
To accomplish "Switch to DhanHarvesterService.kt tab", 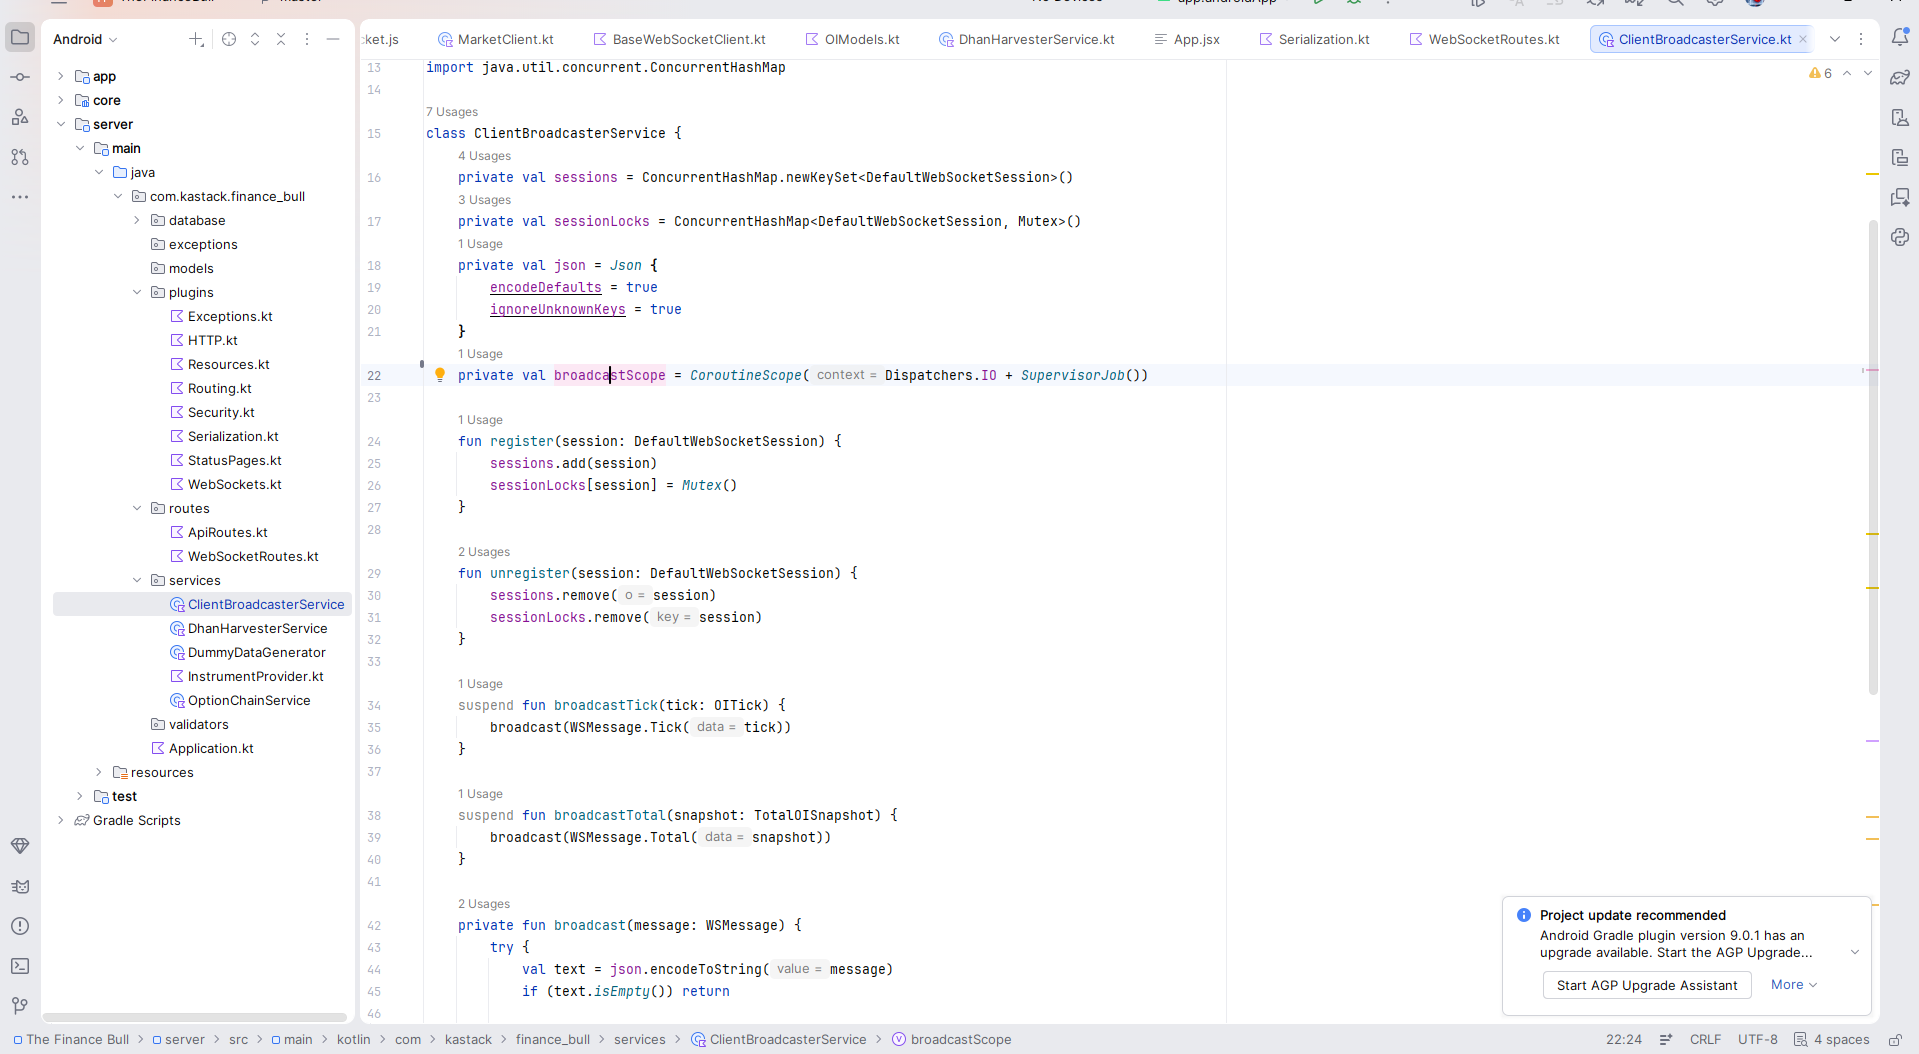I will [x=1027, y=39].
